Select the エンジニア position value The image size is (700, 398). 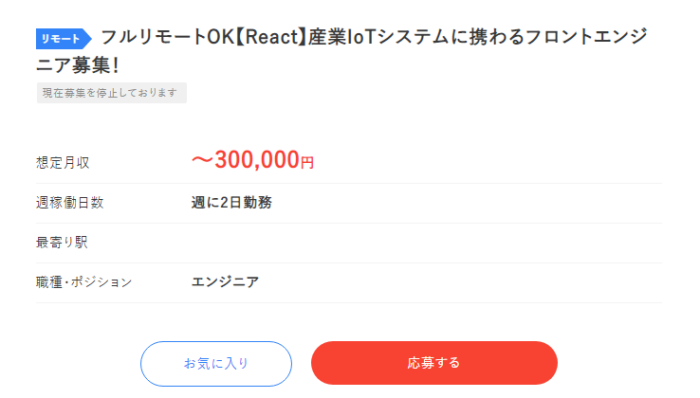pos(225,282)
